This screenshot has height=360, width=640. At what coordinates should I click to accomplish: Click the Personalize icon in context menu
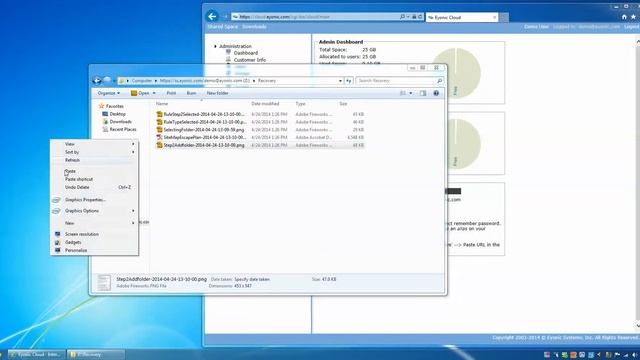pyautogui.click(x=58, y=250)
